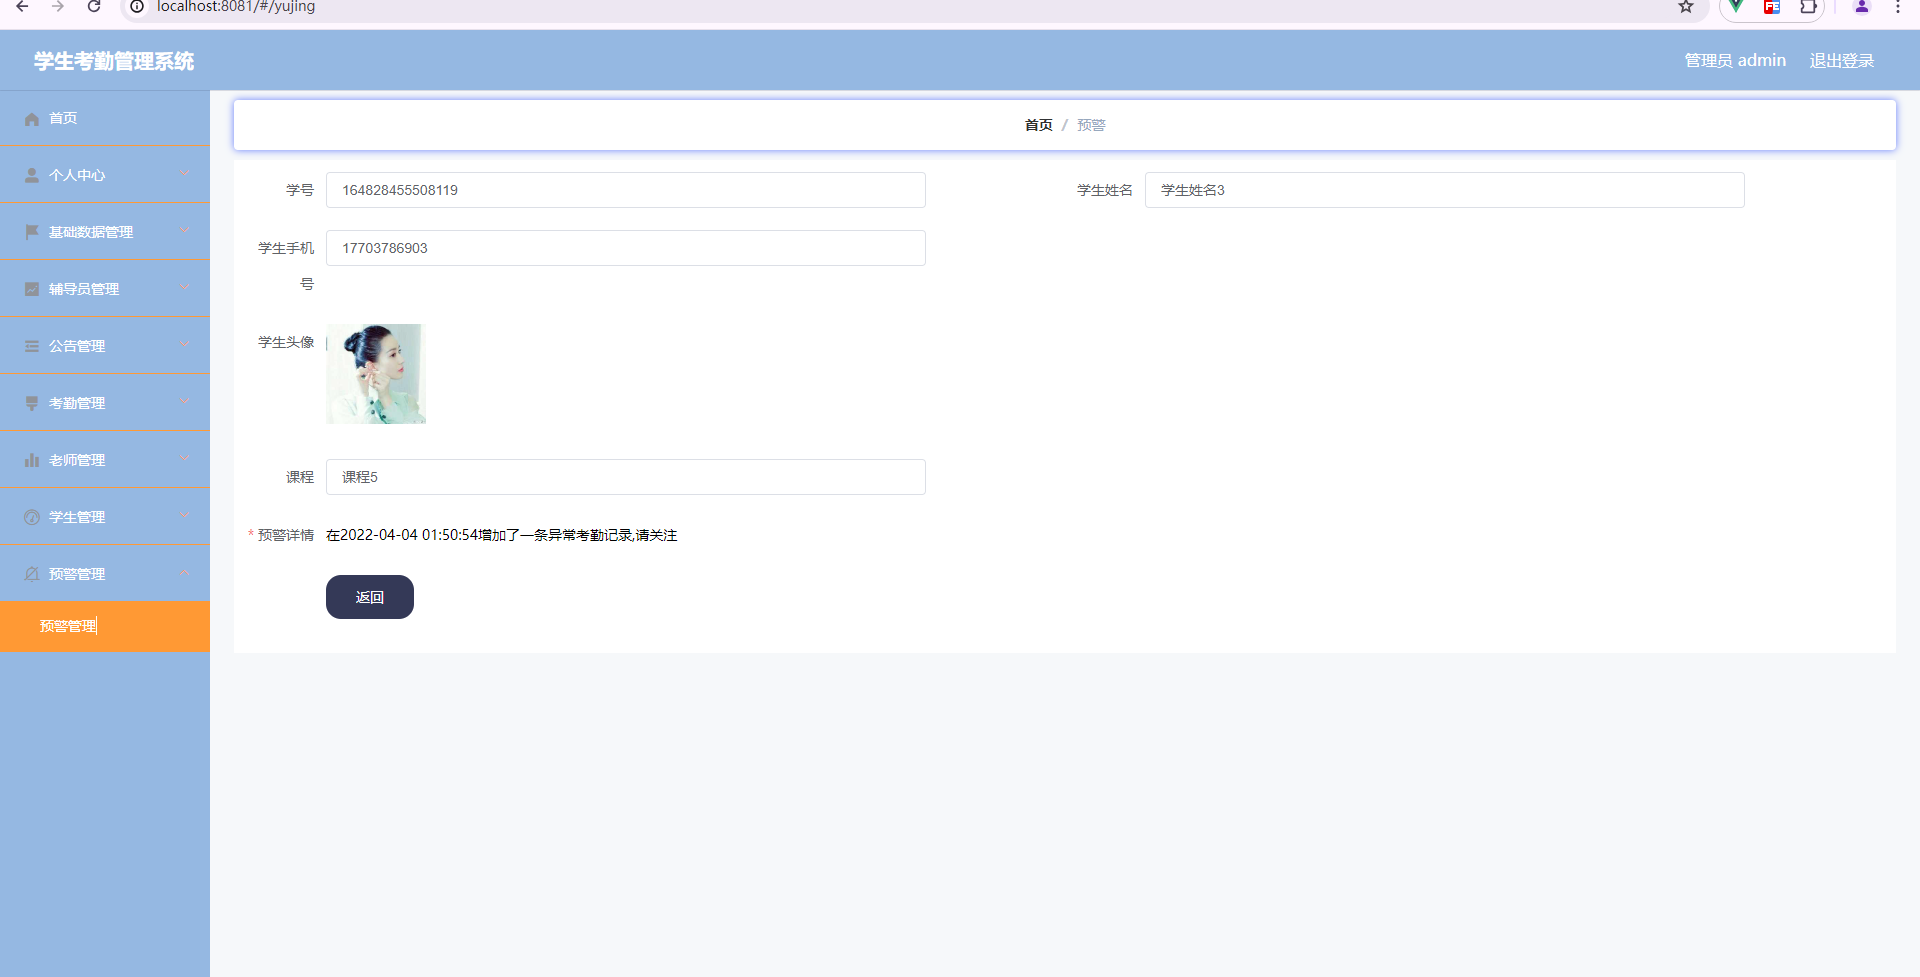Open the 考勤管理 sidebar menu
The height and width of the screenshot is (977, 1920).
[x=105, y=403]
